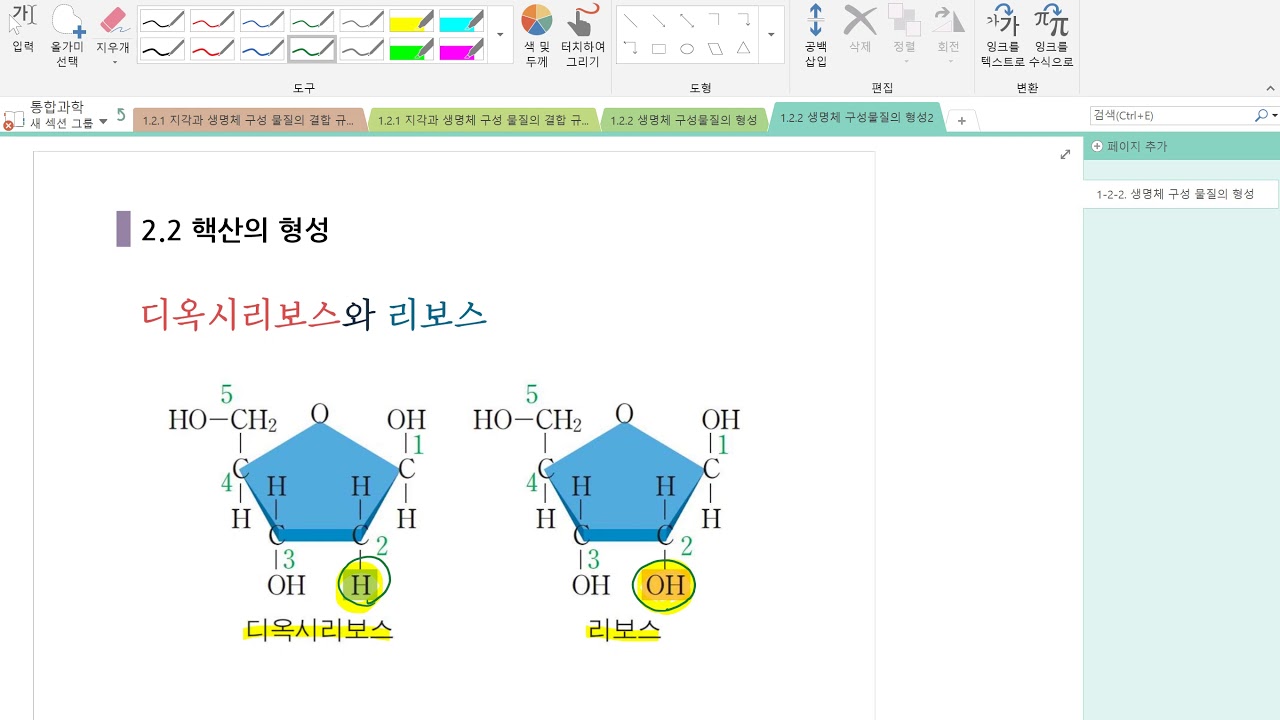Choose the triangle shape
The image size is (1280, 720).
(743, 48)
